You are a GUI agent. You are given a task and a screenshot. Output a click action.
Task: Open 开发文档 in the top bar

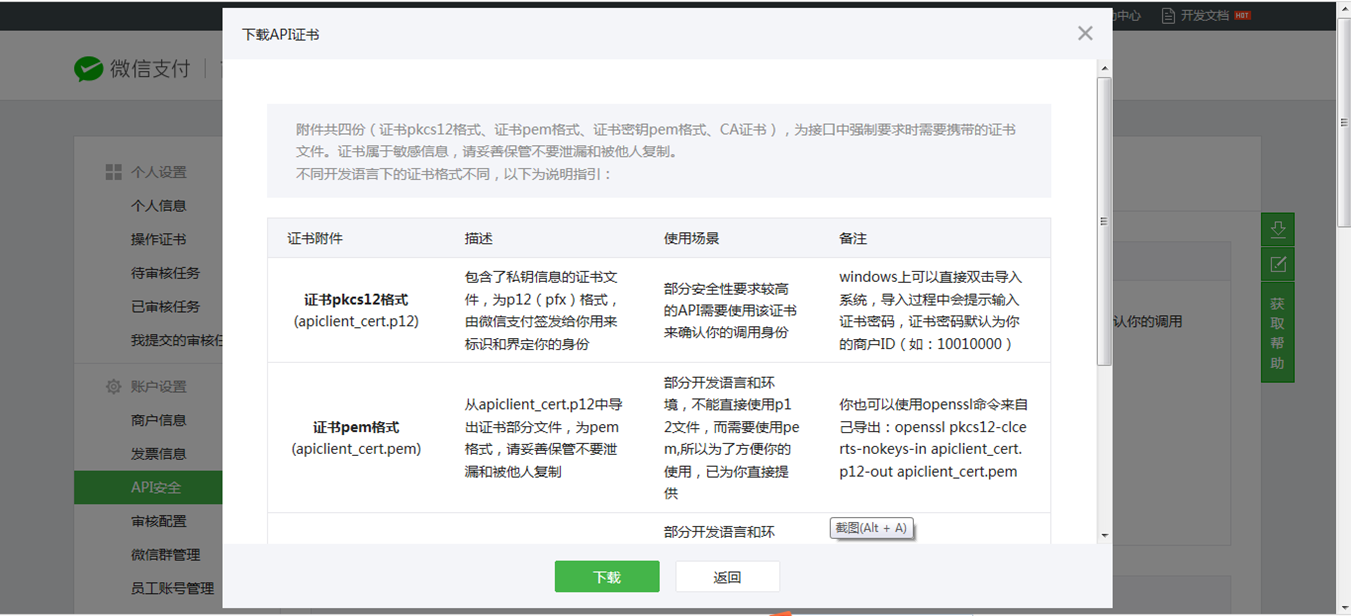click(1205, 15)
